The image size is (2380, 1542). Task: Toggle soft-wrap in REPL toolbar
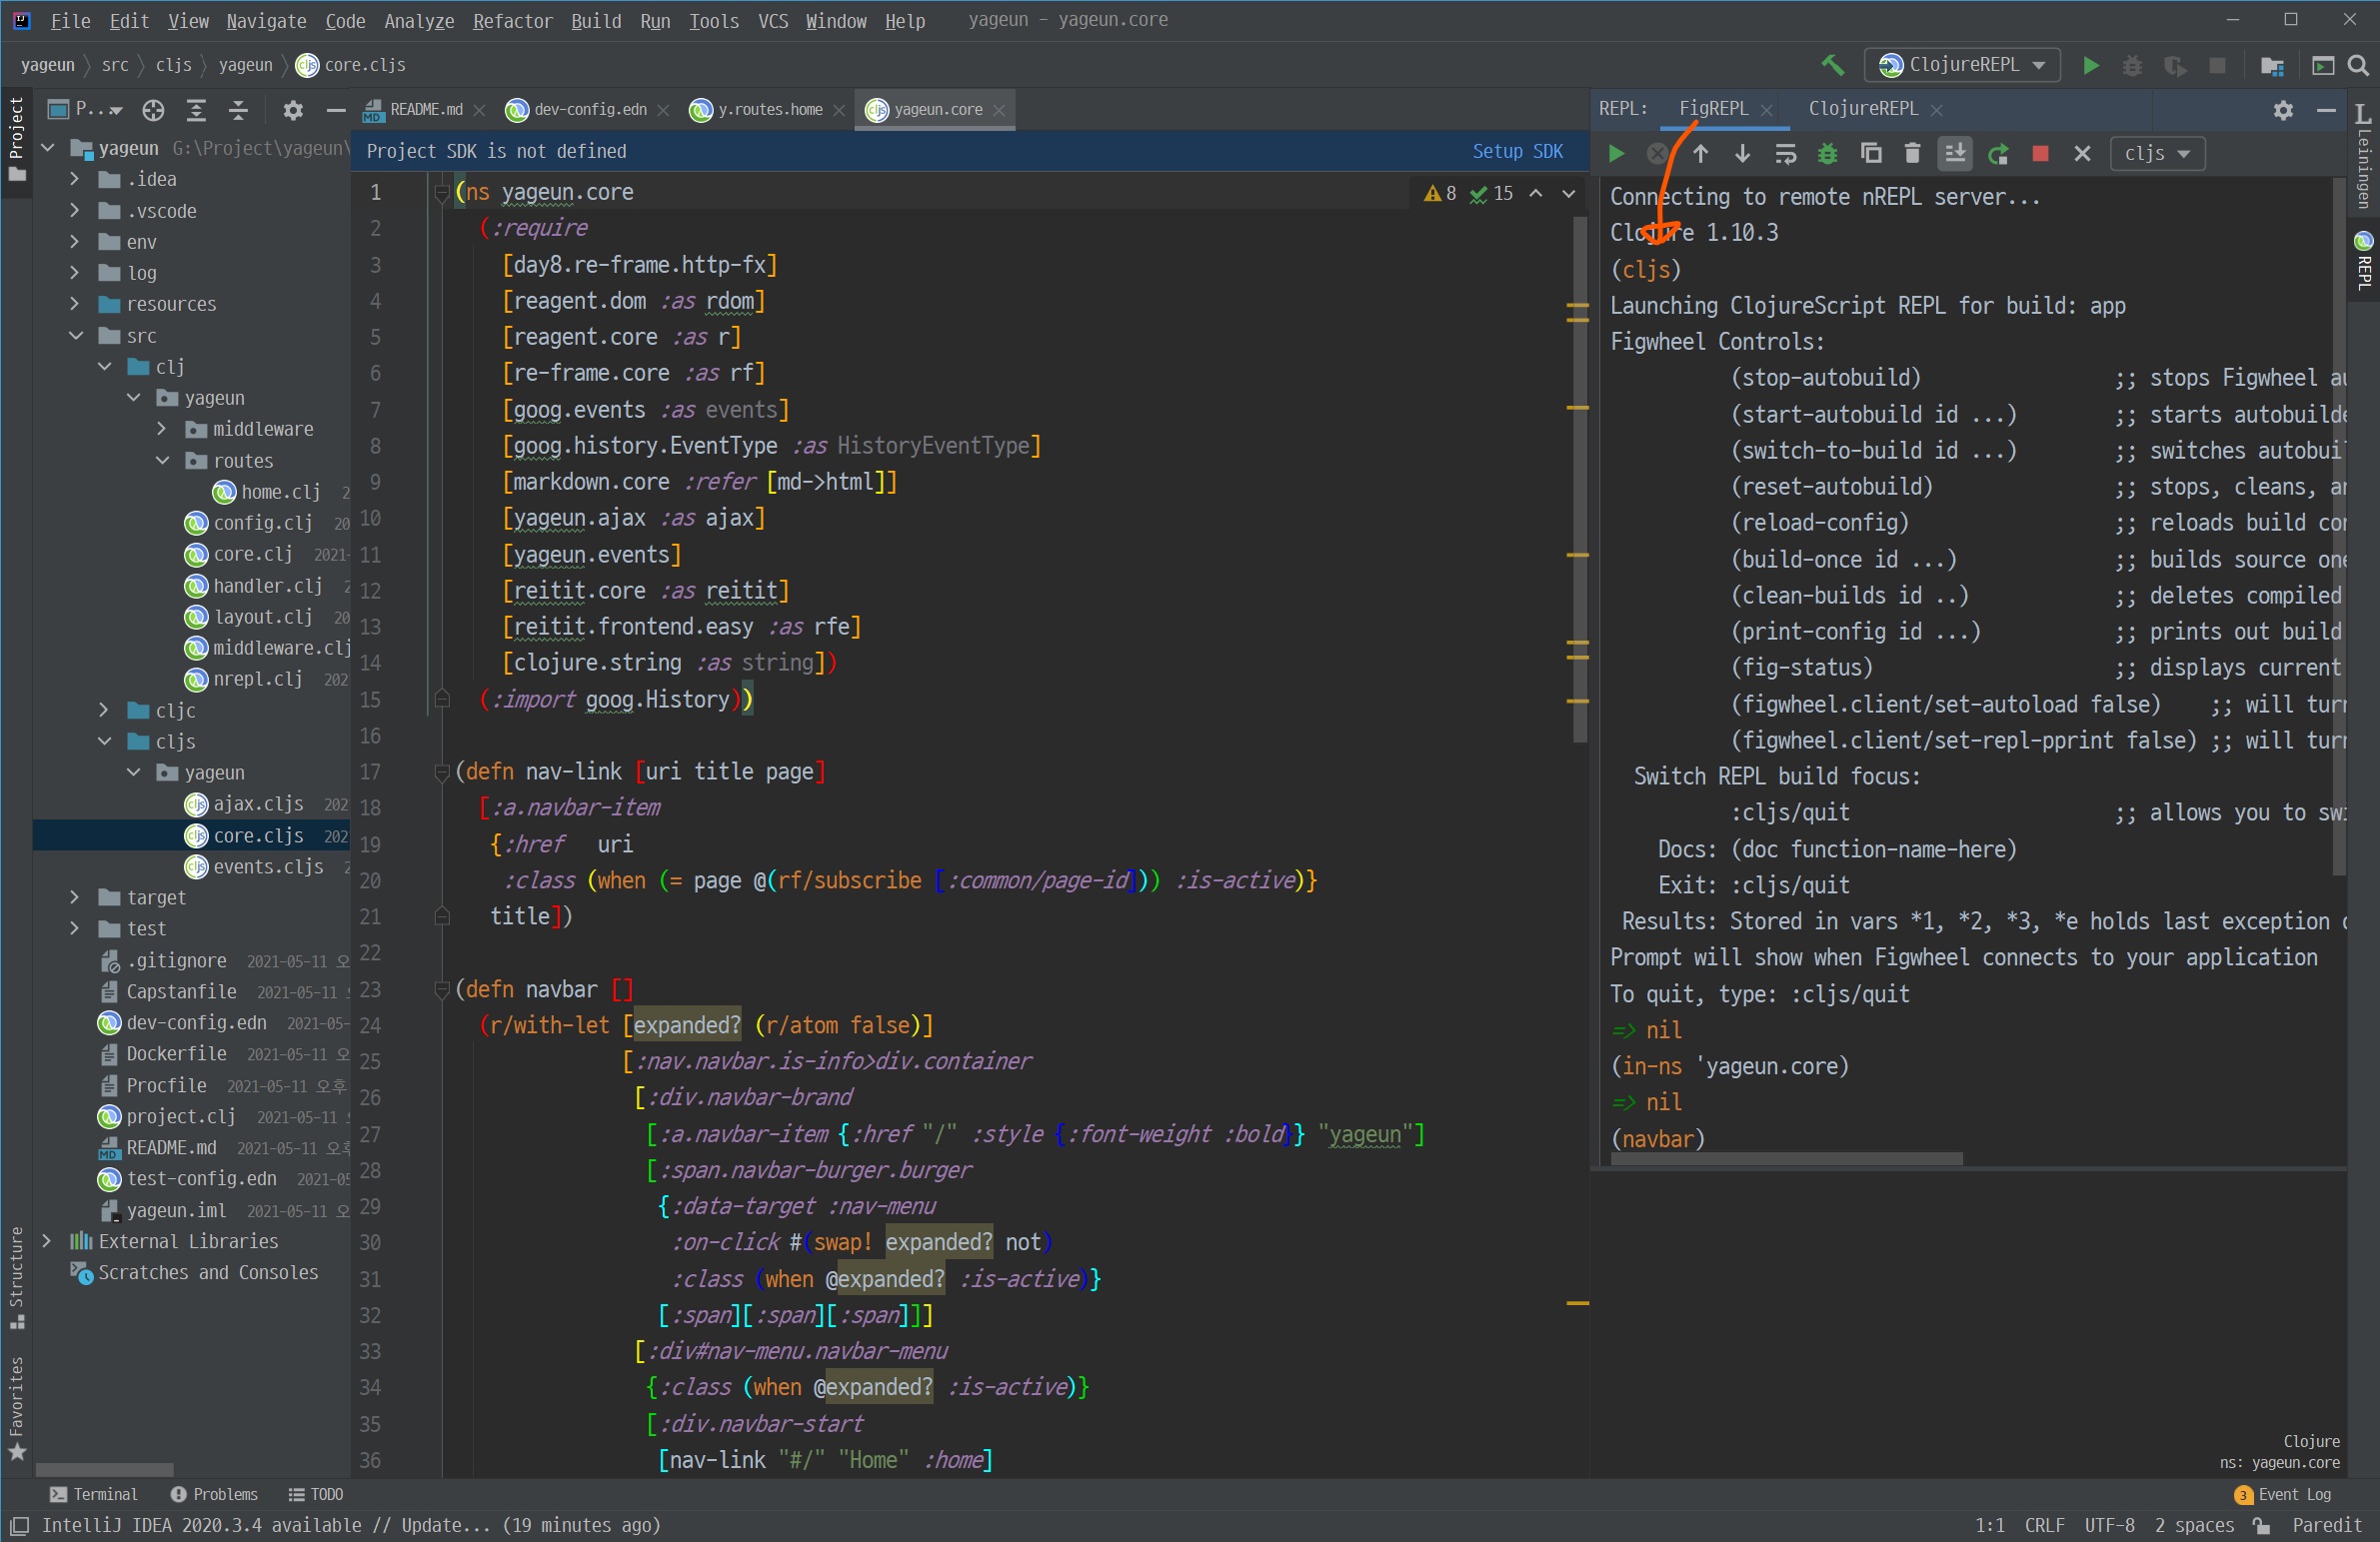1785,153
